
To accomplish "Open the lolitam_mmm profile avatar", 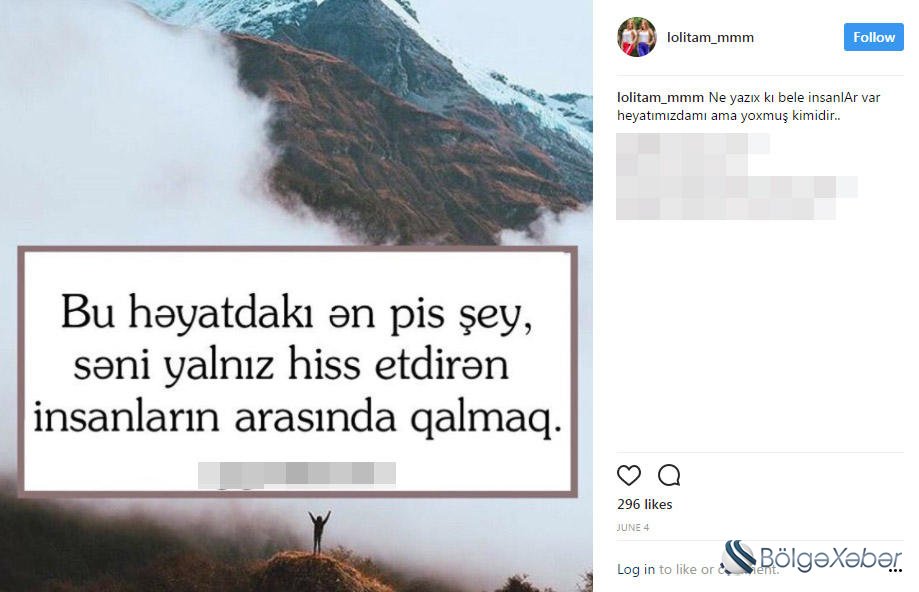I will click(637, 37).
